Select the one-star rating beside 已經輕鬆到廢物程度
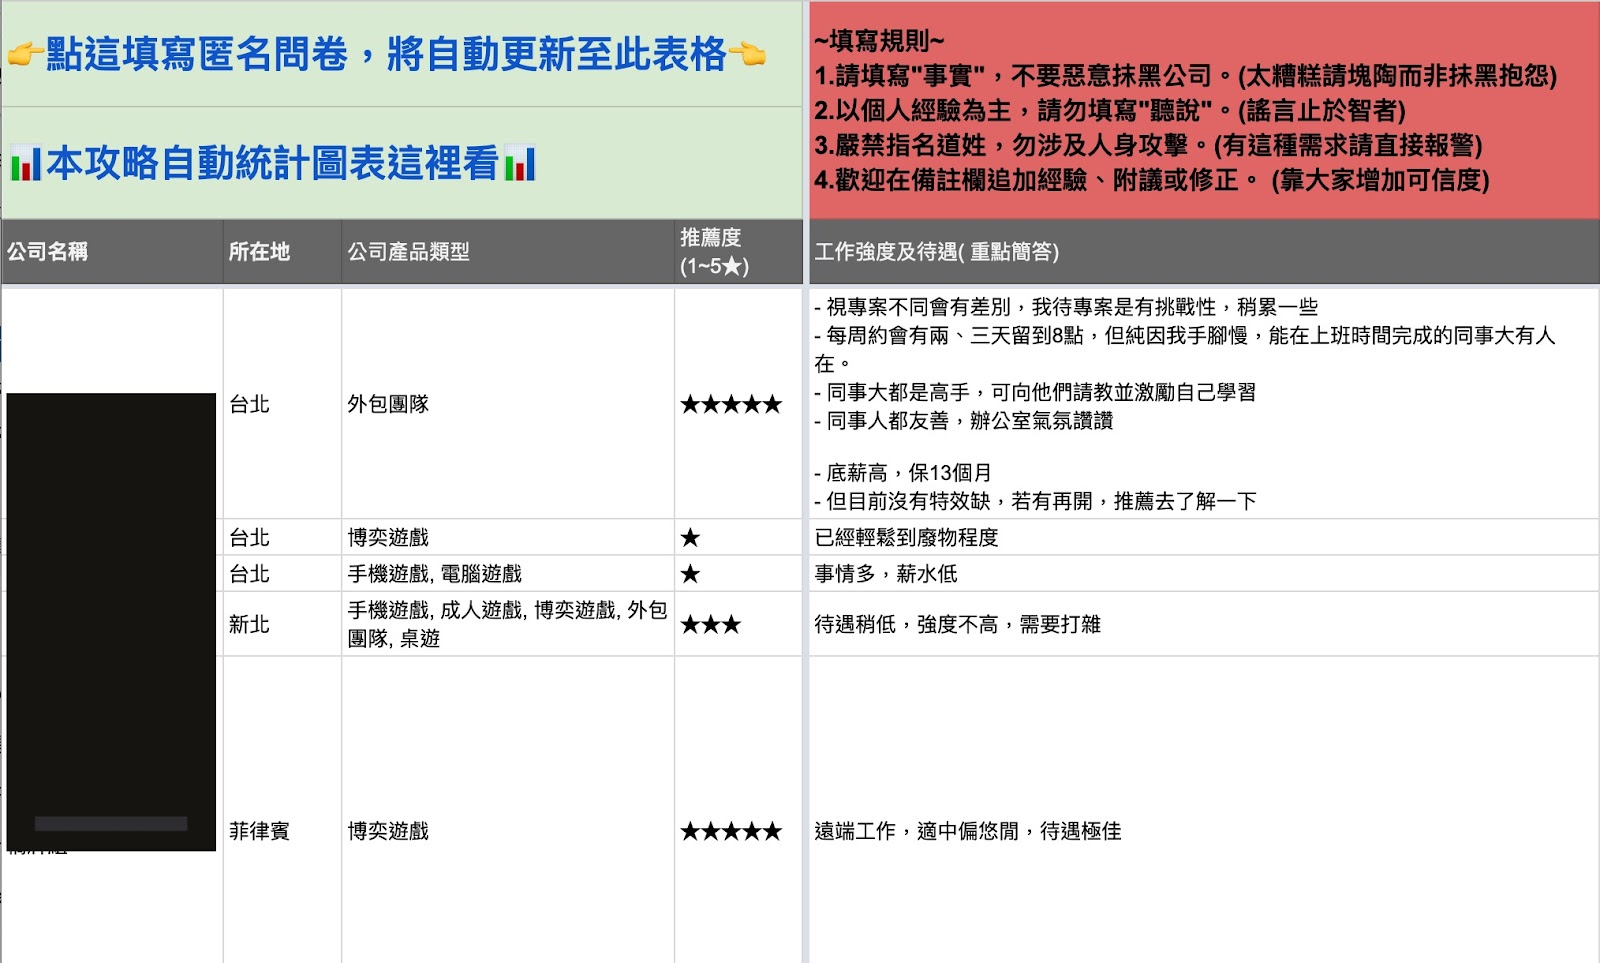Screen dimensions: 1600x963 click(x=739, y=537)
